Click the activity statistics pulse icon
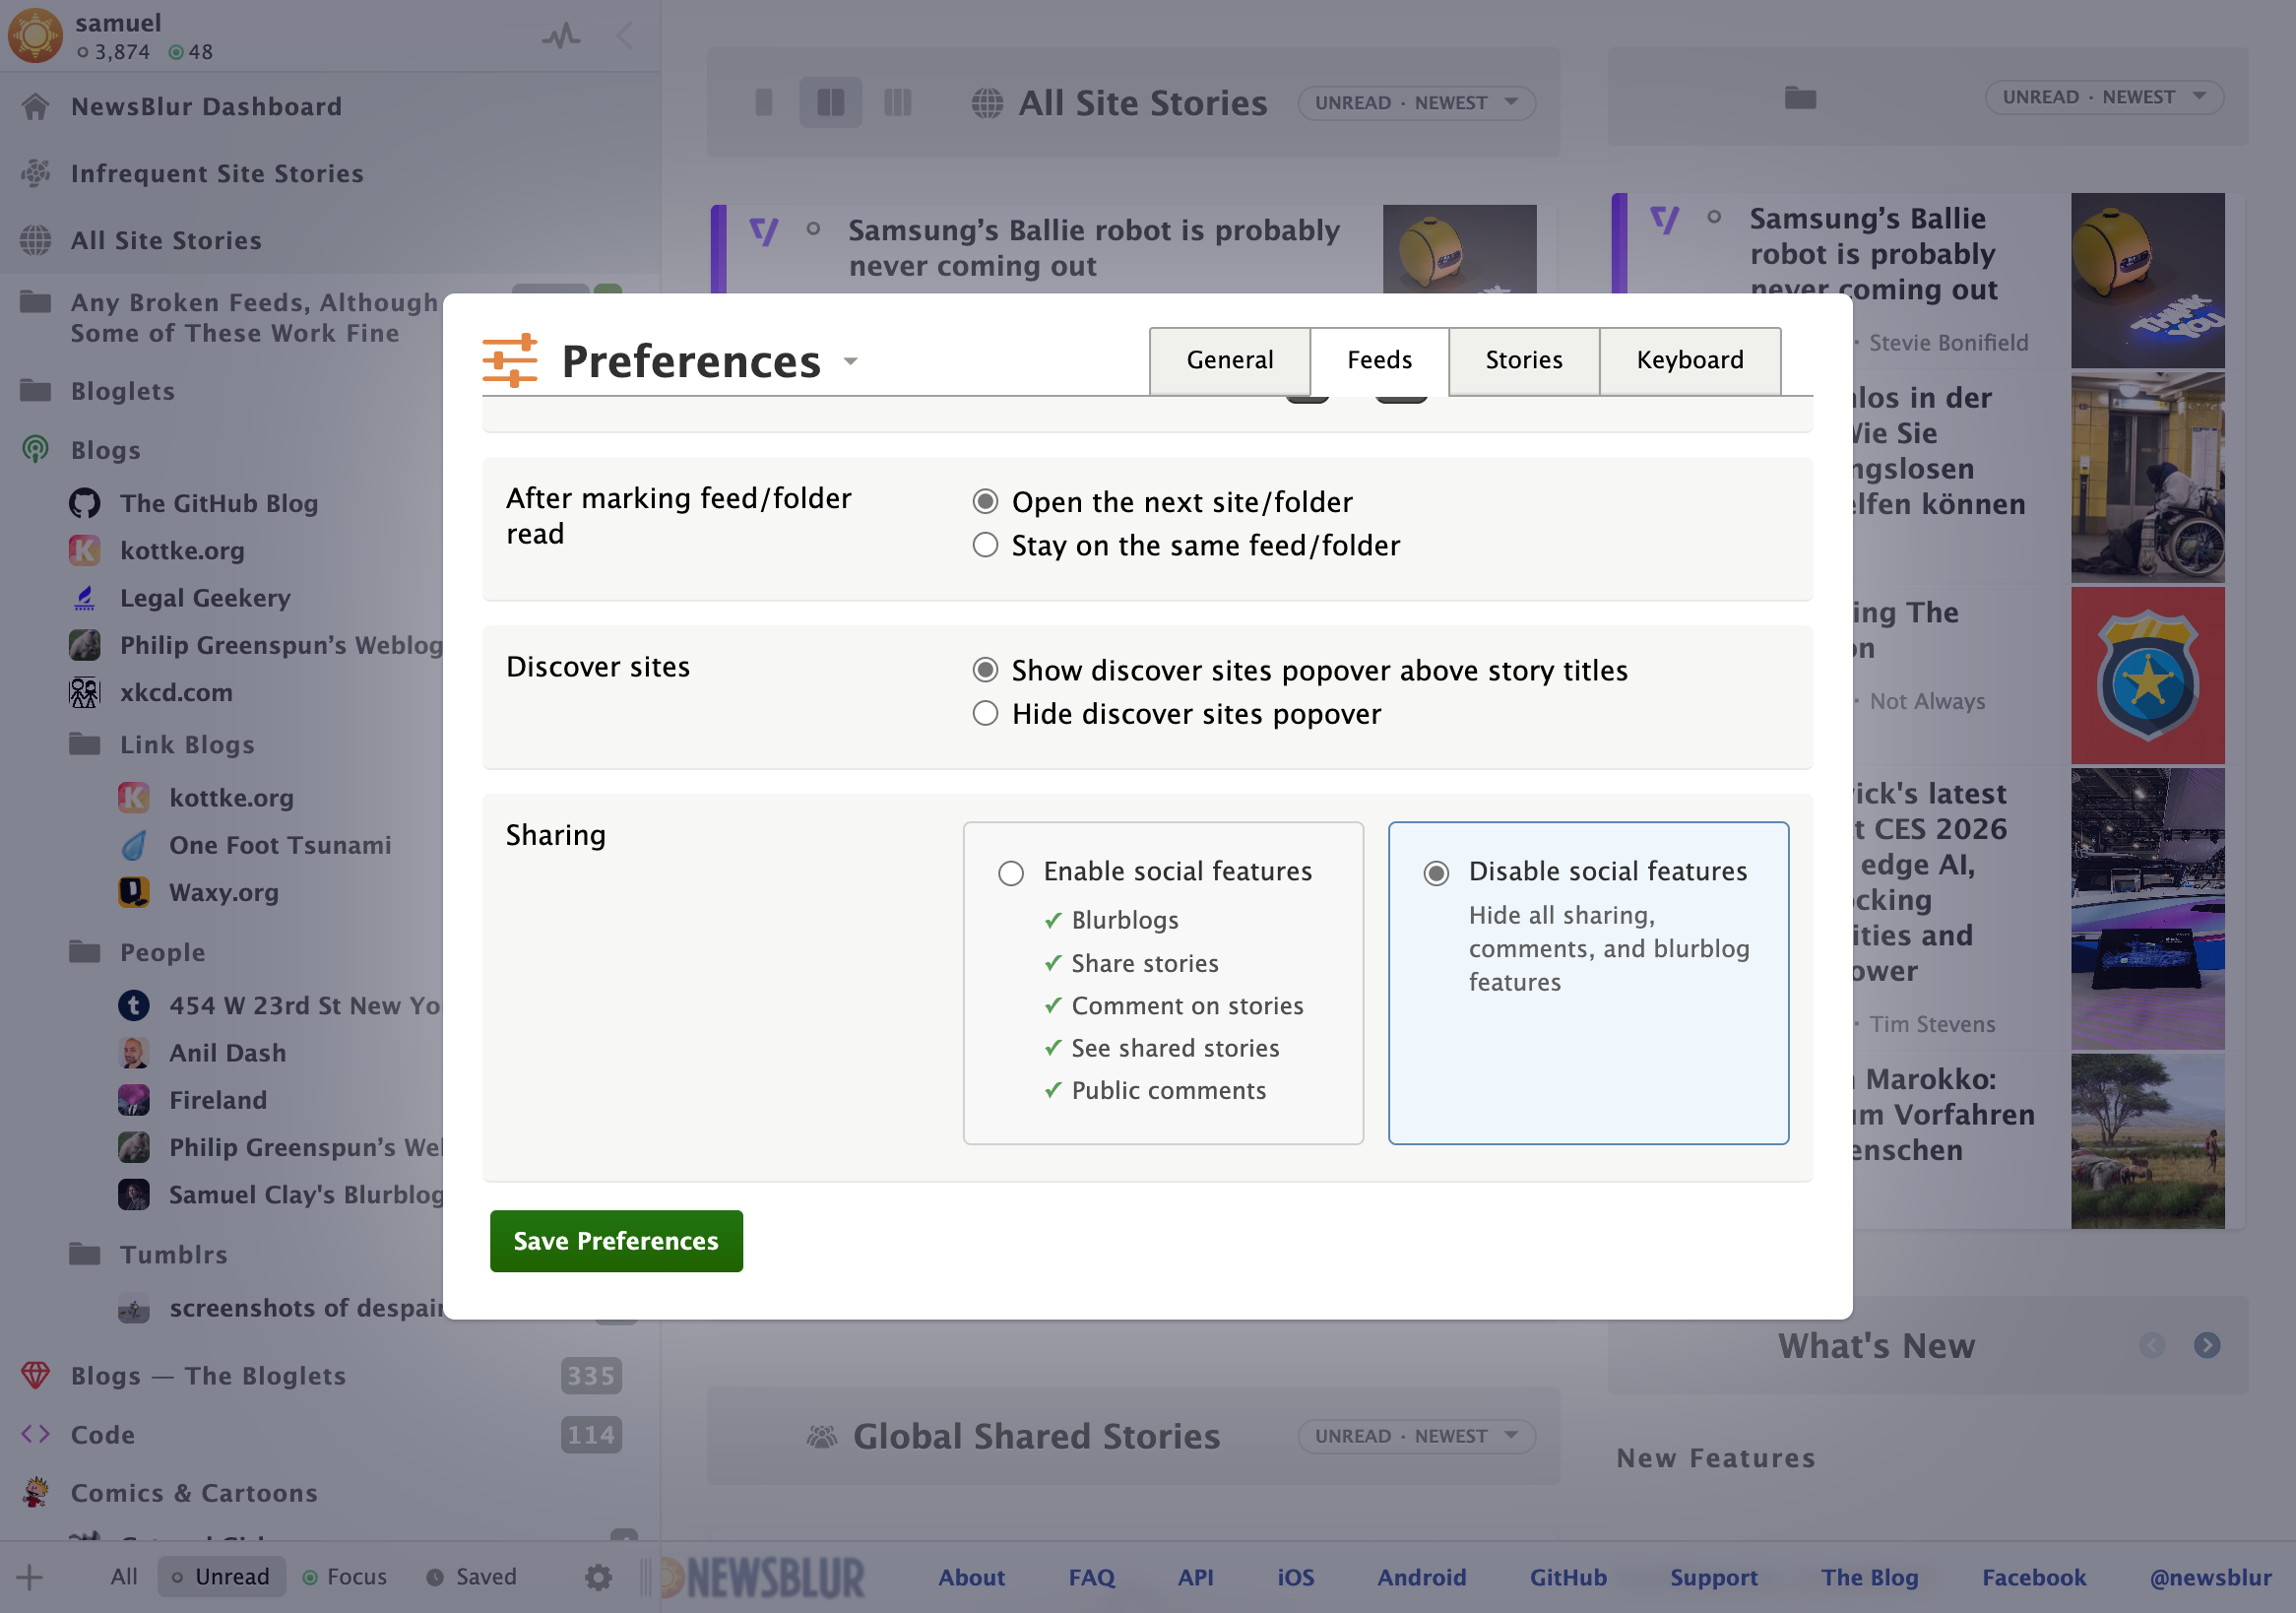This screenshot has width=2296, height=1613. coord(561,37)
